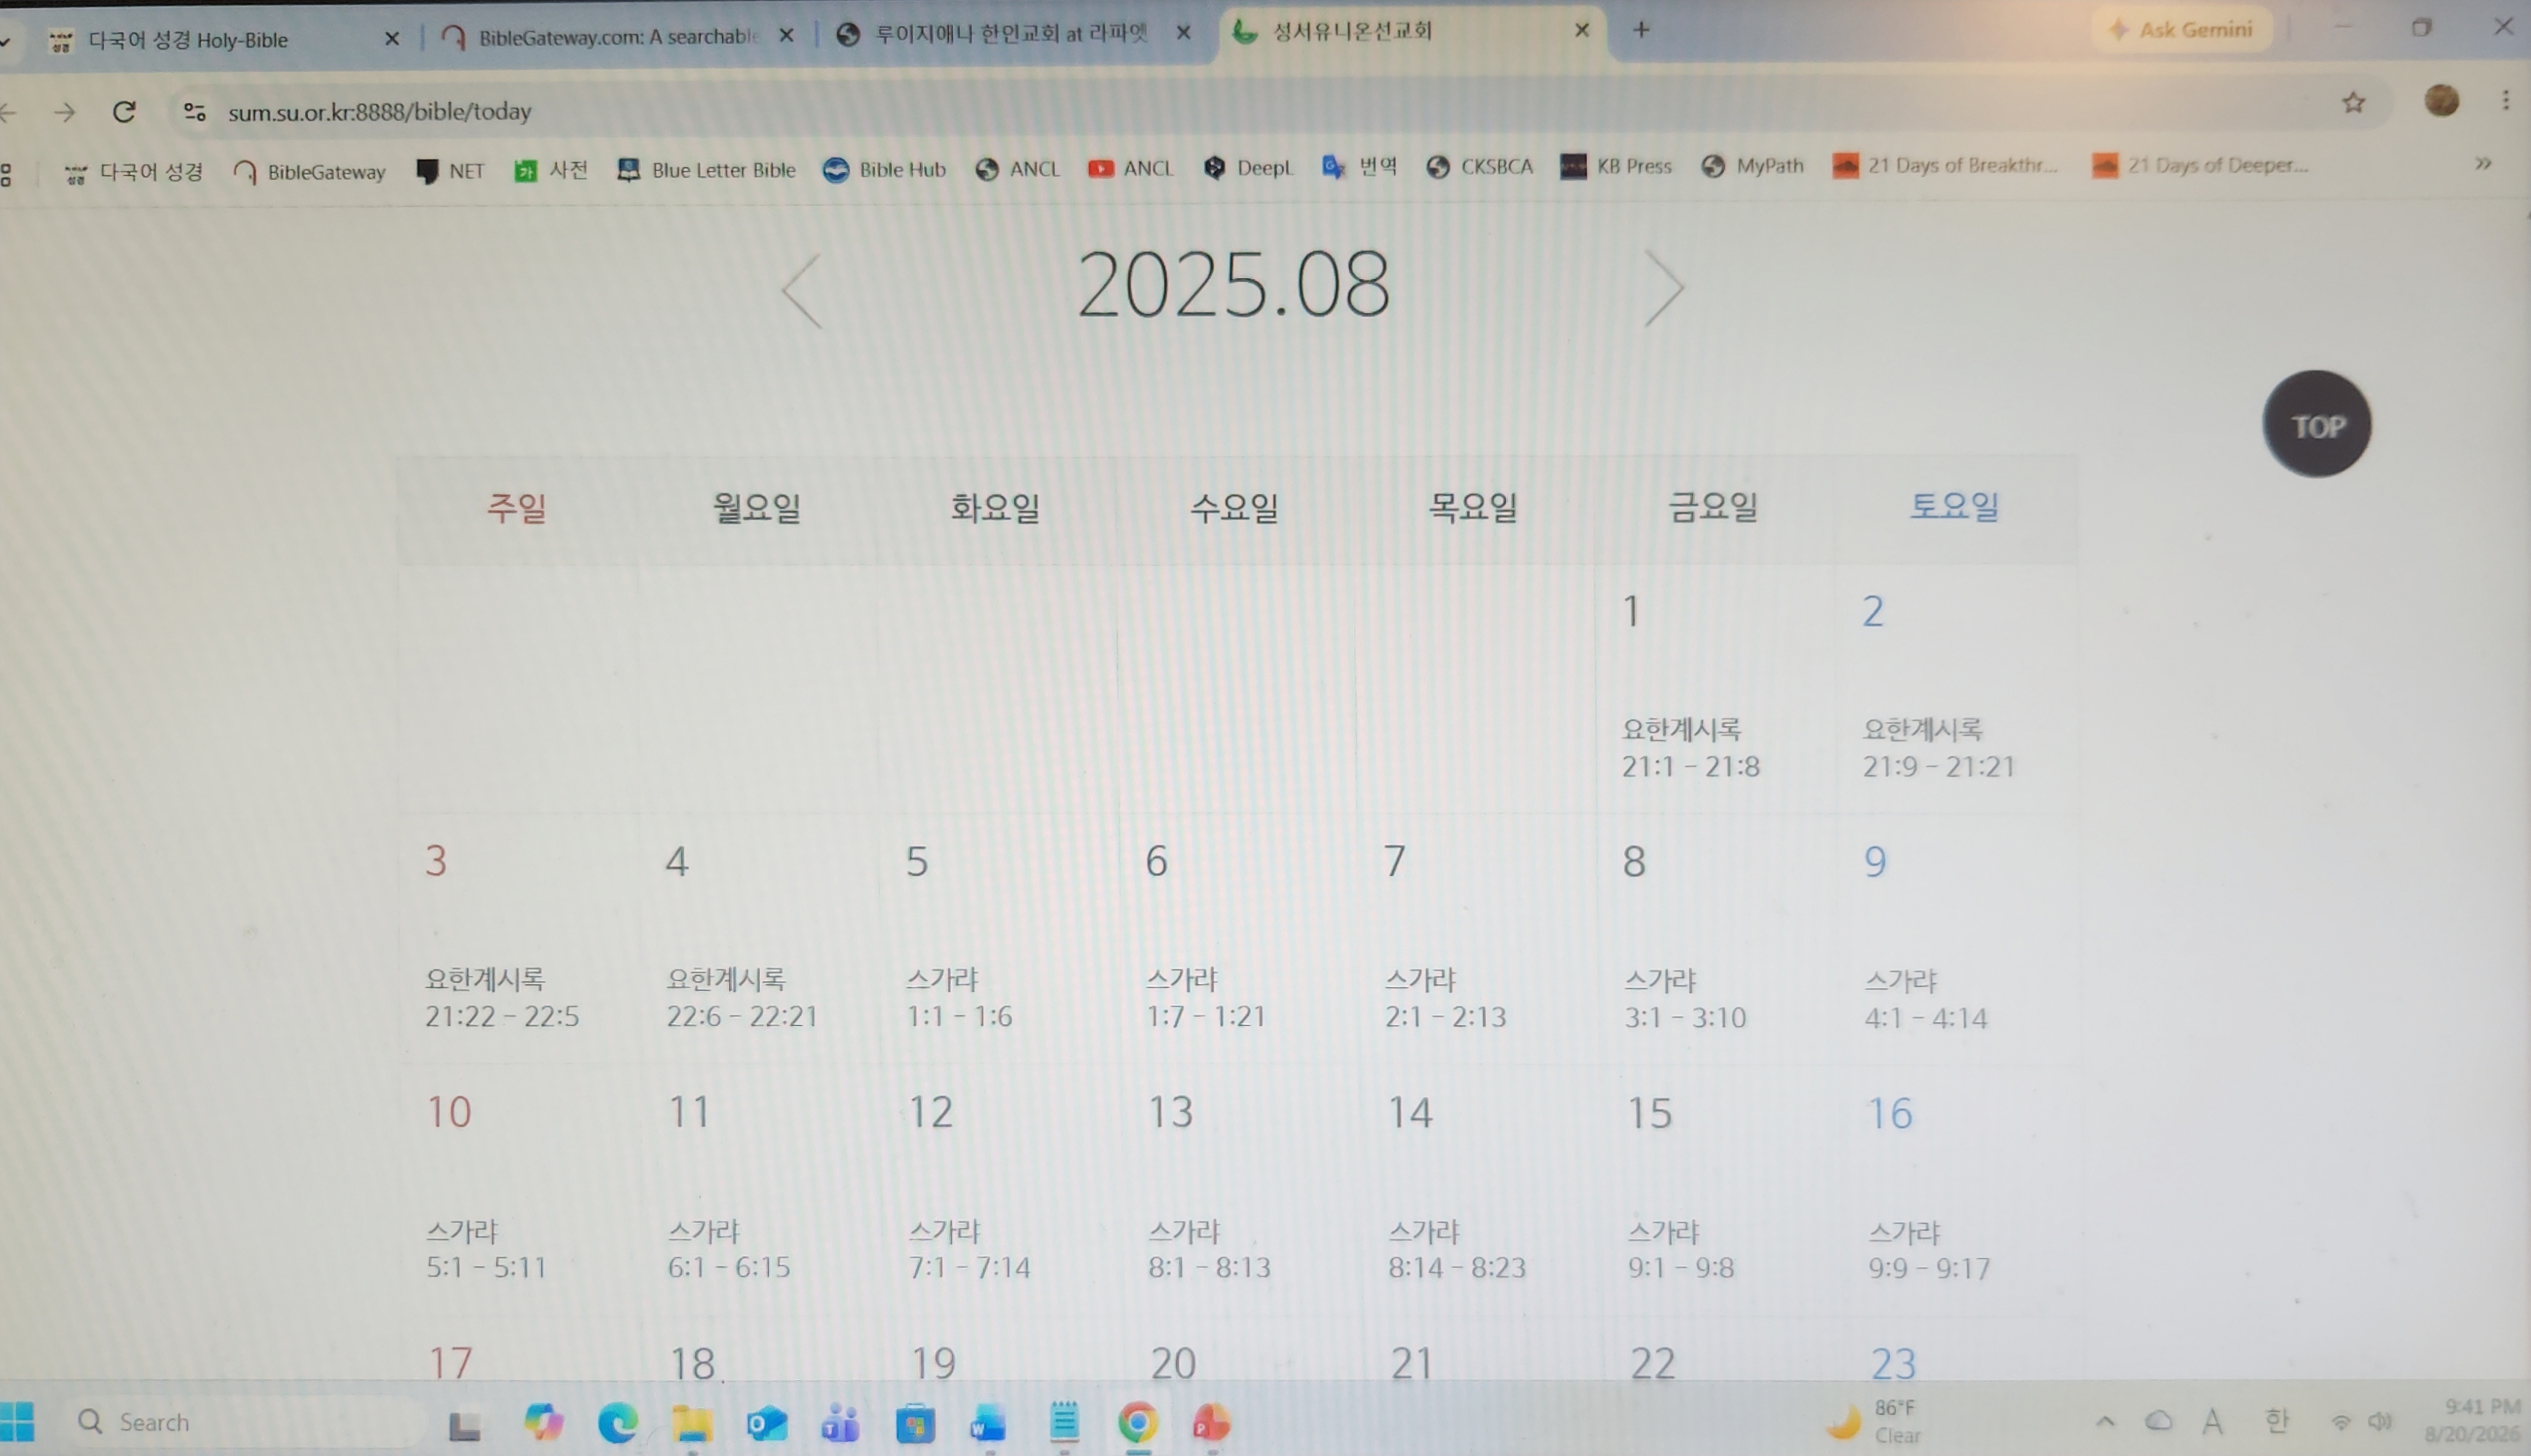Bookmark this page with the star icon

click(x=2353, y=102)
